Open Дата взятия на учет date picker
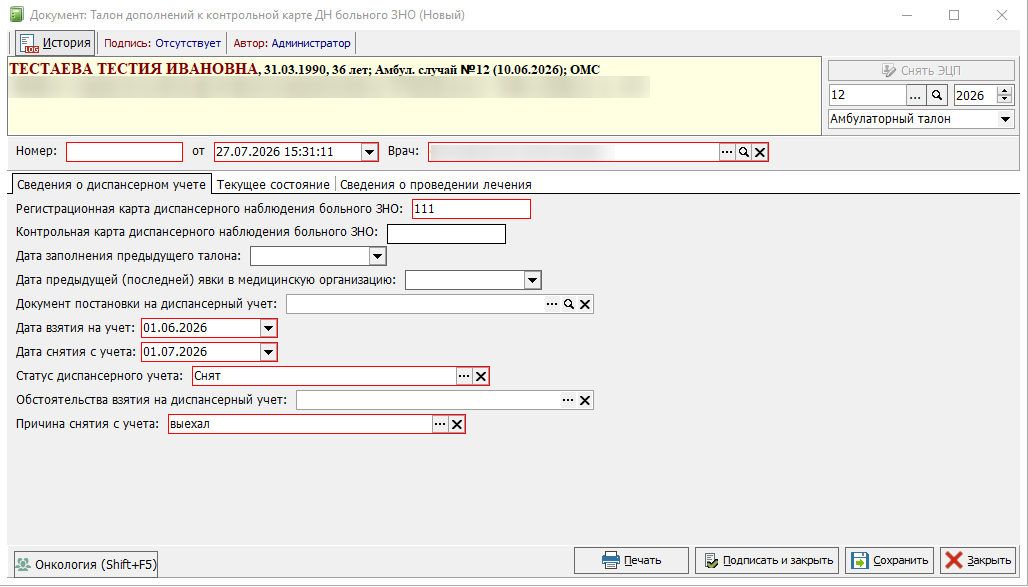Viewport: 1028px width, 587px height. [268, 328]
